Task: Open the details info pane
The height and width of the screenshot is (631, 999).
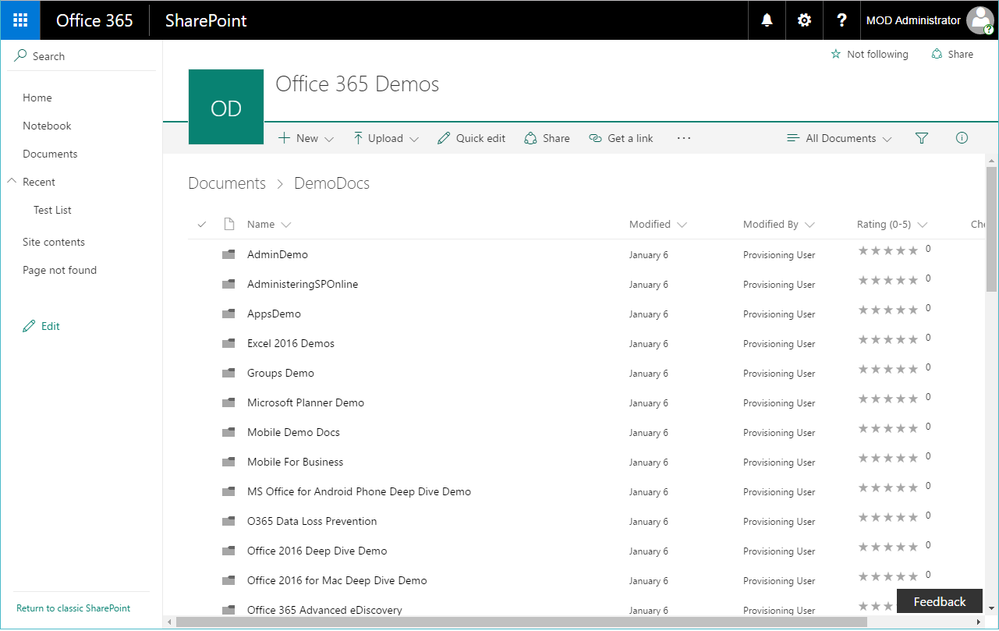Action: tap(961, 138)
